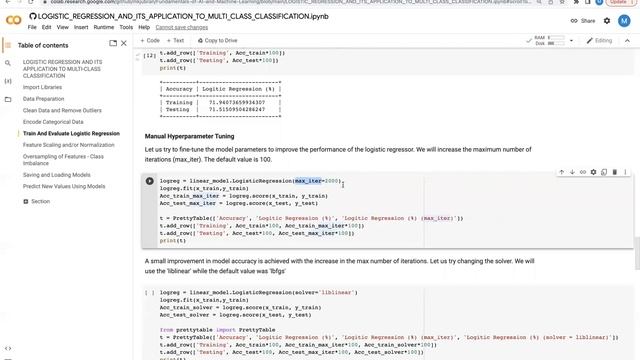Viewport: 640px width, 360px height.
Task: Open the File menu
Action: 32,27
